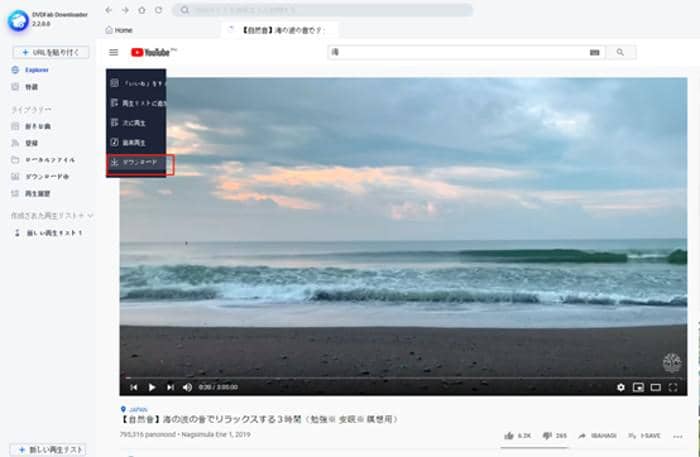Open Explorer in the sidebar
The height and width of the screenshot is (457, 700).
point(30,70)
